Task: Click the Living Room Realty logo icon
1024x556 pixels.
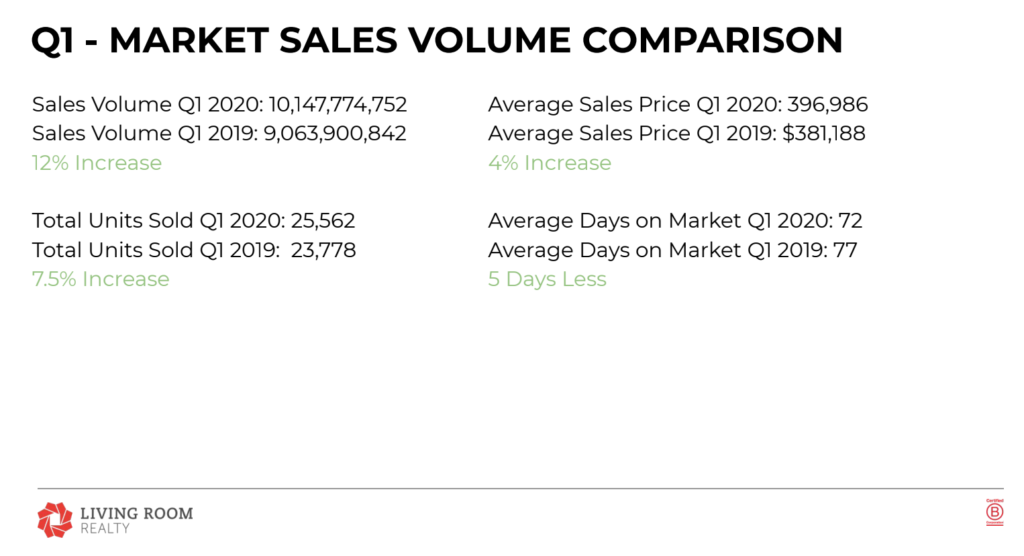Action: click(55, 519)
